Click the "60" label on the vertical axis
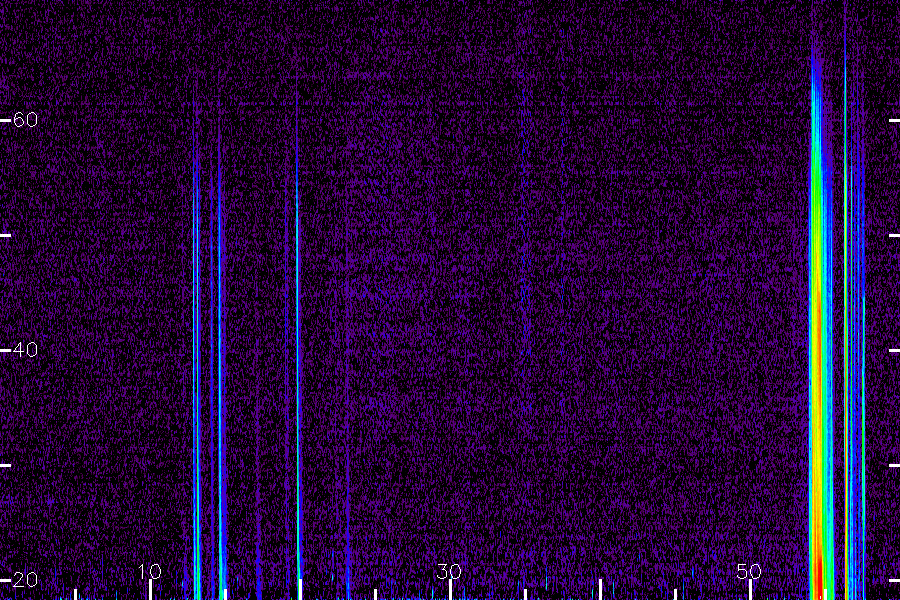 [x=25, y=119]
